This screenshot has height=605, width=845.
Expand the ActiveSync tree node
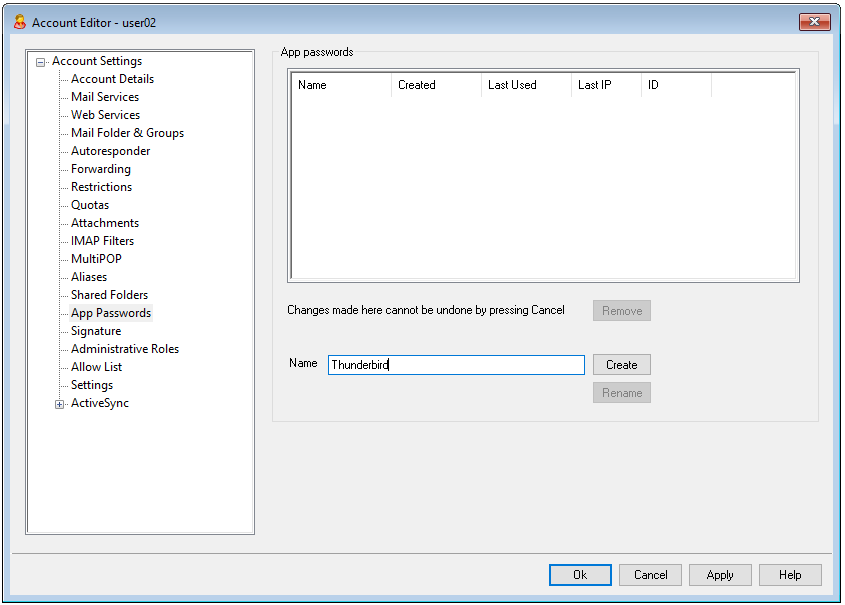tap(59, 403)
